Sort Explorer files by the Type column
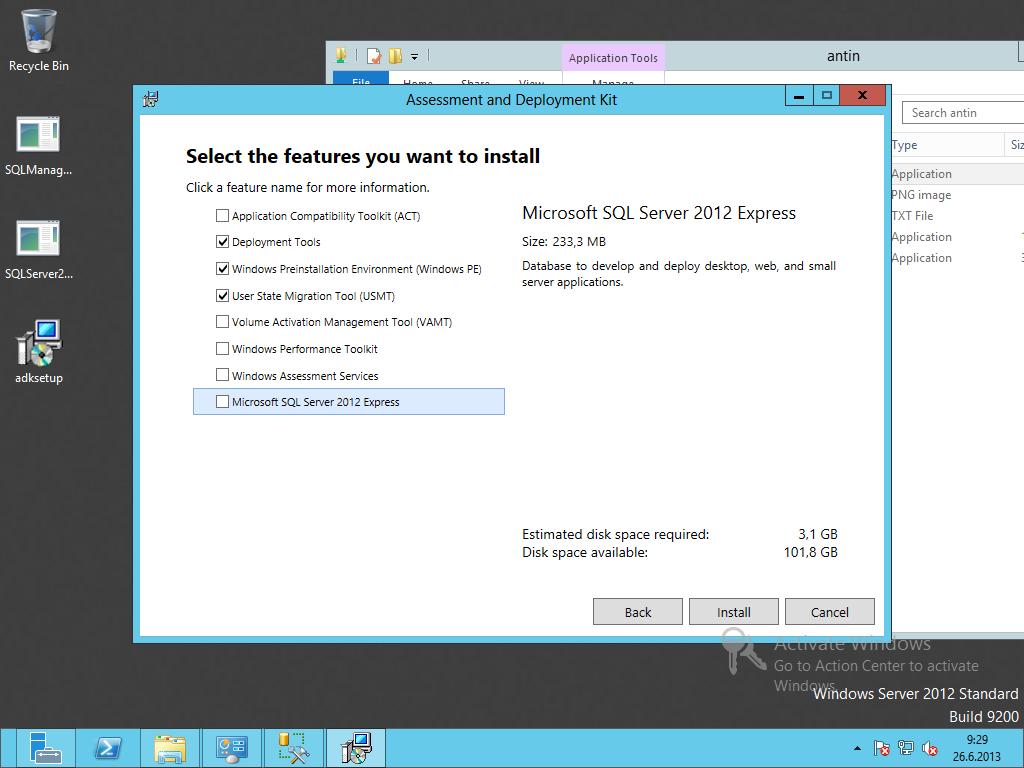Screen dimensions: 1024x768 pyautogui.click(x=947, y=144)
